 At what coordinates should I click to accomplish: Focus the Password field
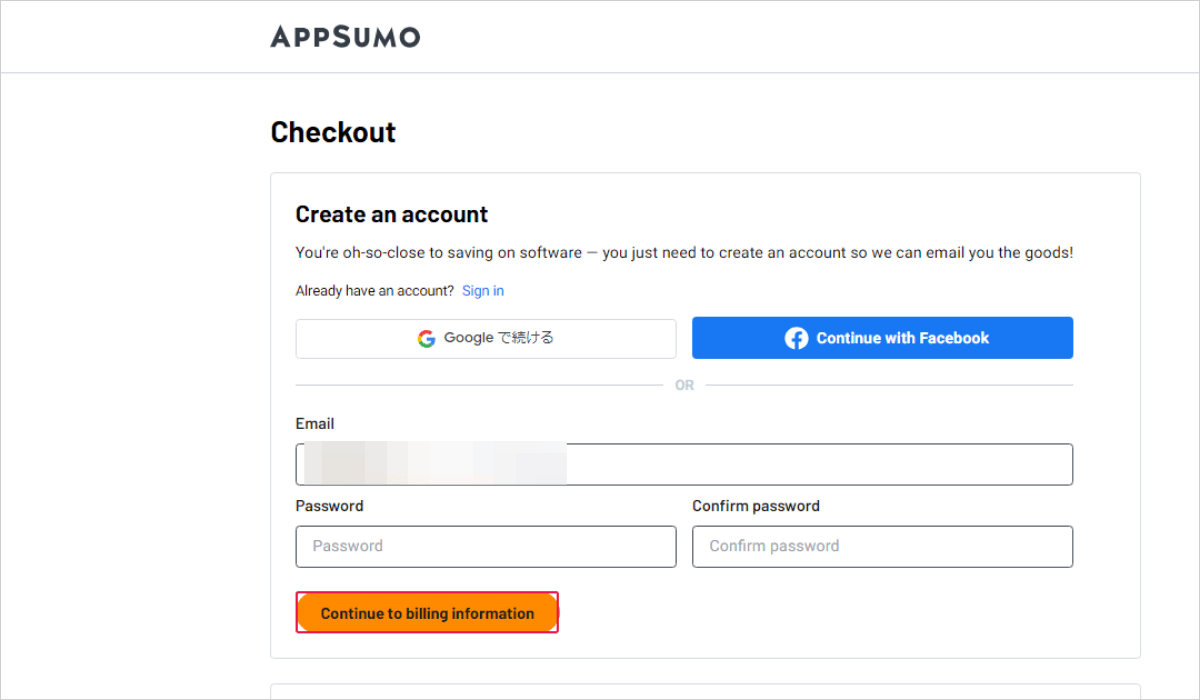(486, 546)
